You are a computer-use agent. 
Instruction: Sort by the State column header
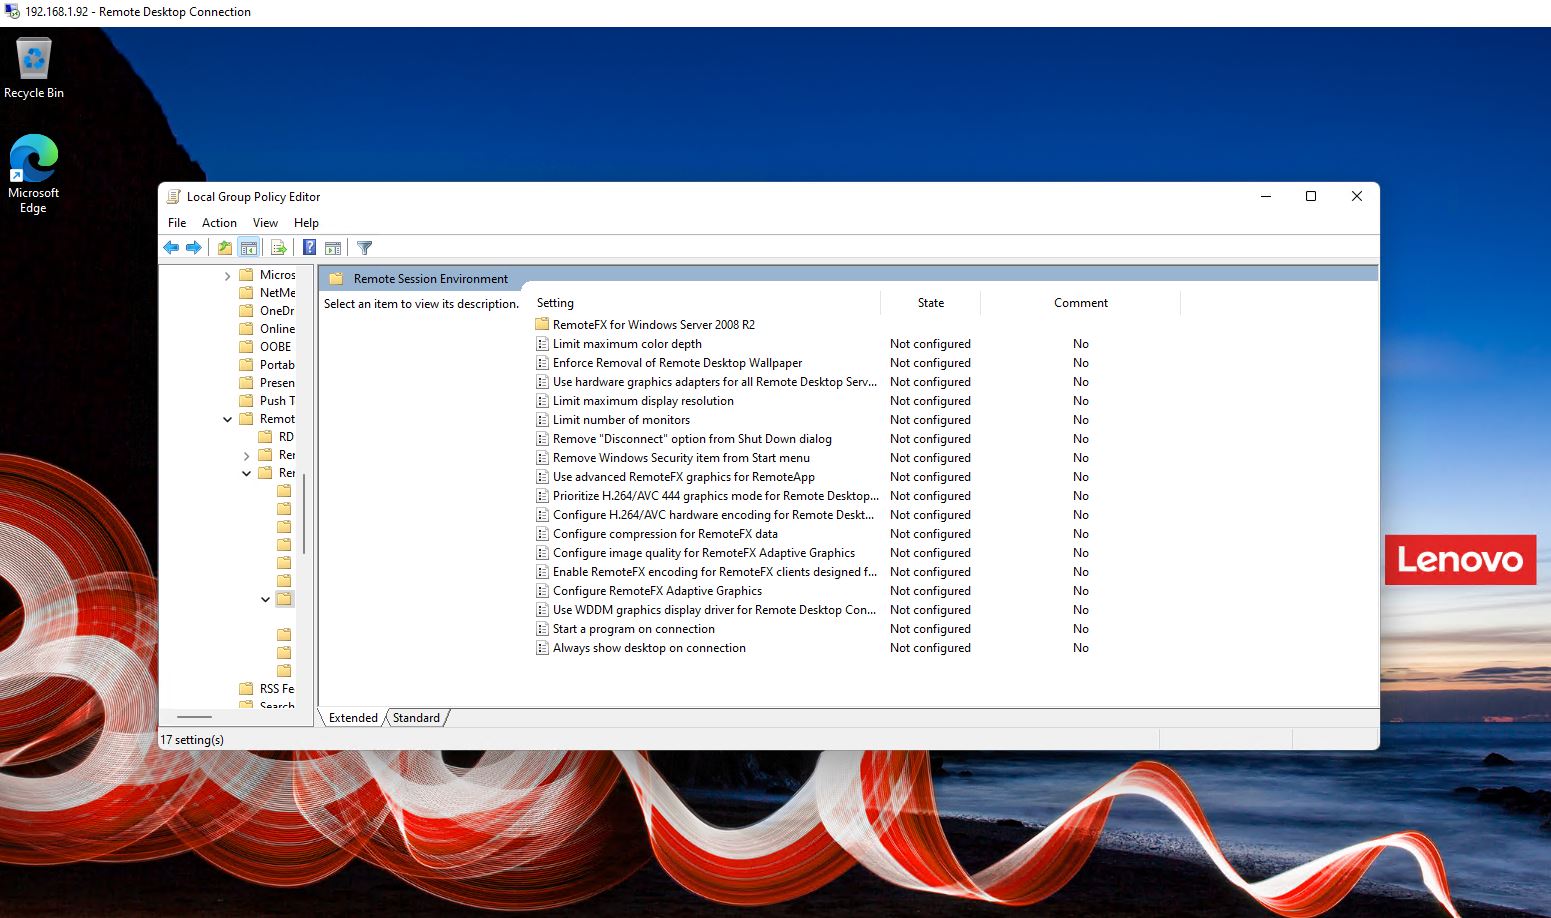930,303
